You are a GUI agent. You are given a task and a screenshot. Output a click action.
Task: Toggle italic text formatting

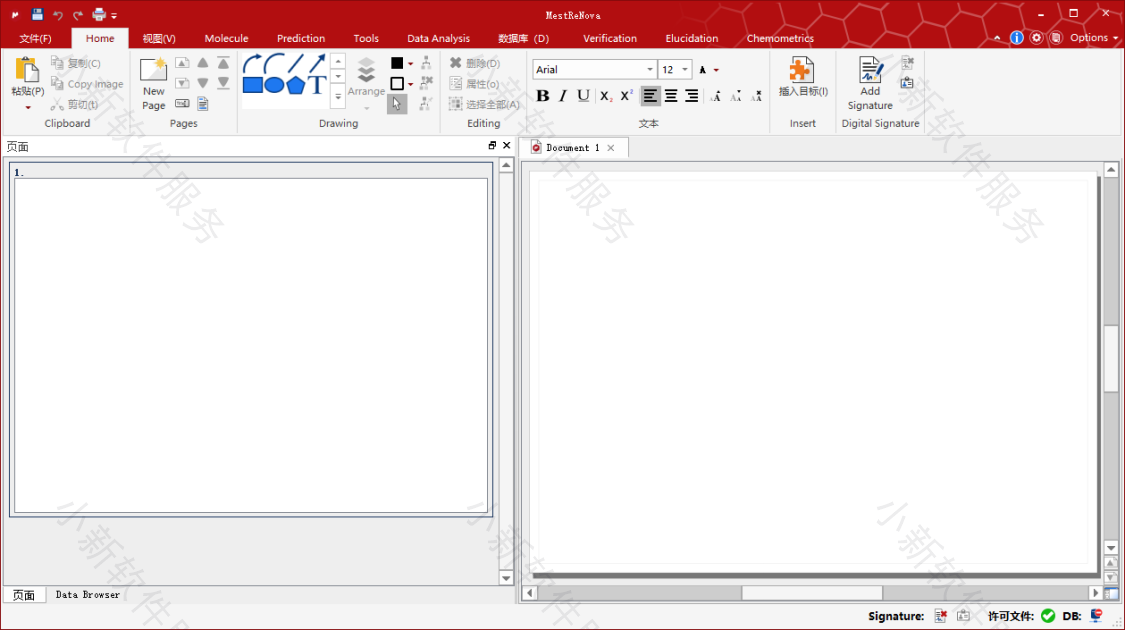(x=563, y=96)
